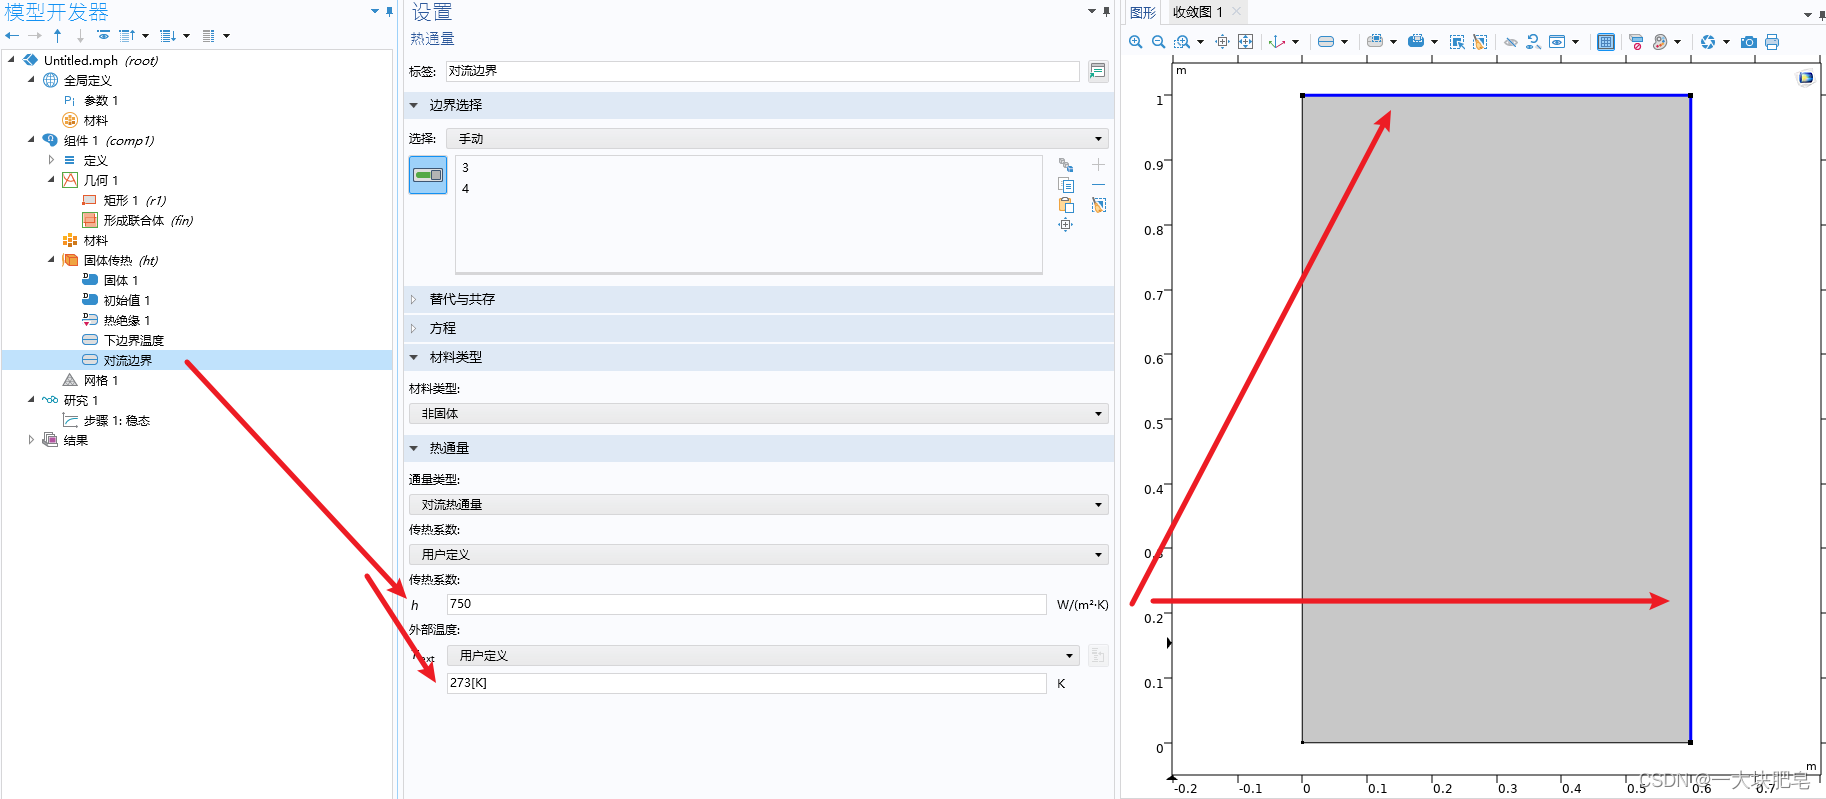Click the zoom extents icon
The height and width of the screenshot is (799, 1826).
1245,42
